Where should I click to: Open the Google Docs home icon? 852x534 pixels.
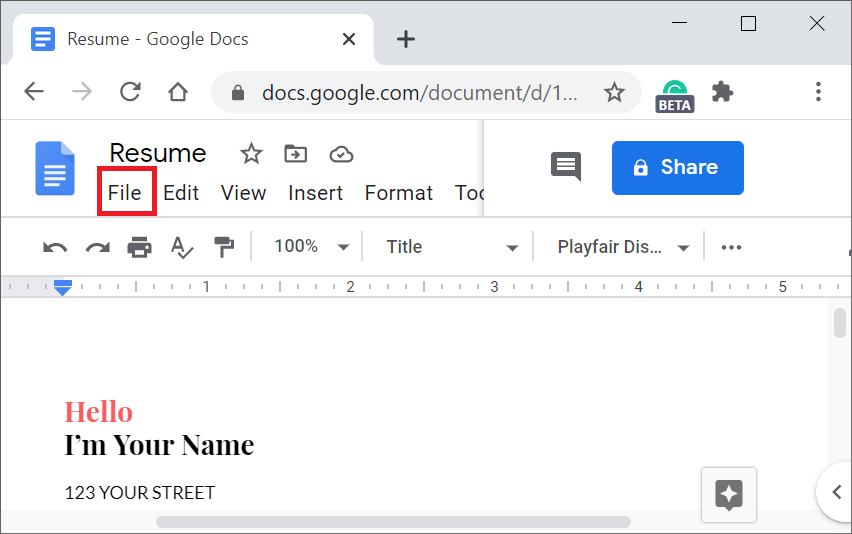coord(55,168)
